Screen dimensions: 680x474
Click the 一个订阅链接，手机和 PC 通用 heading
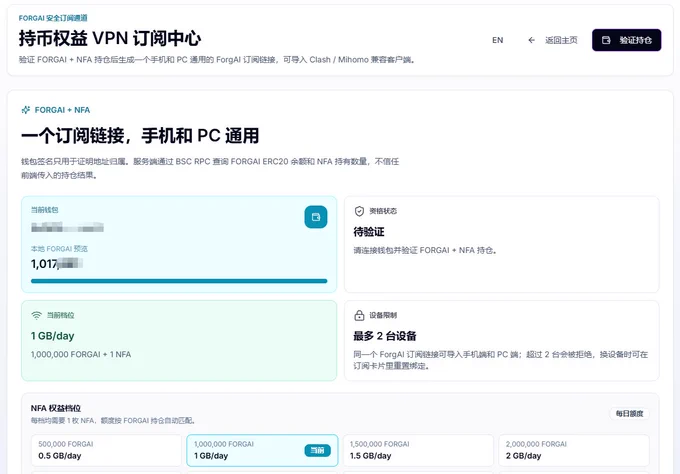pos(140,136)
